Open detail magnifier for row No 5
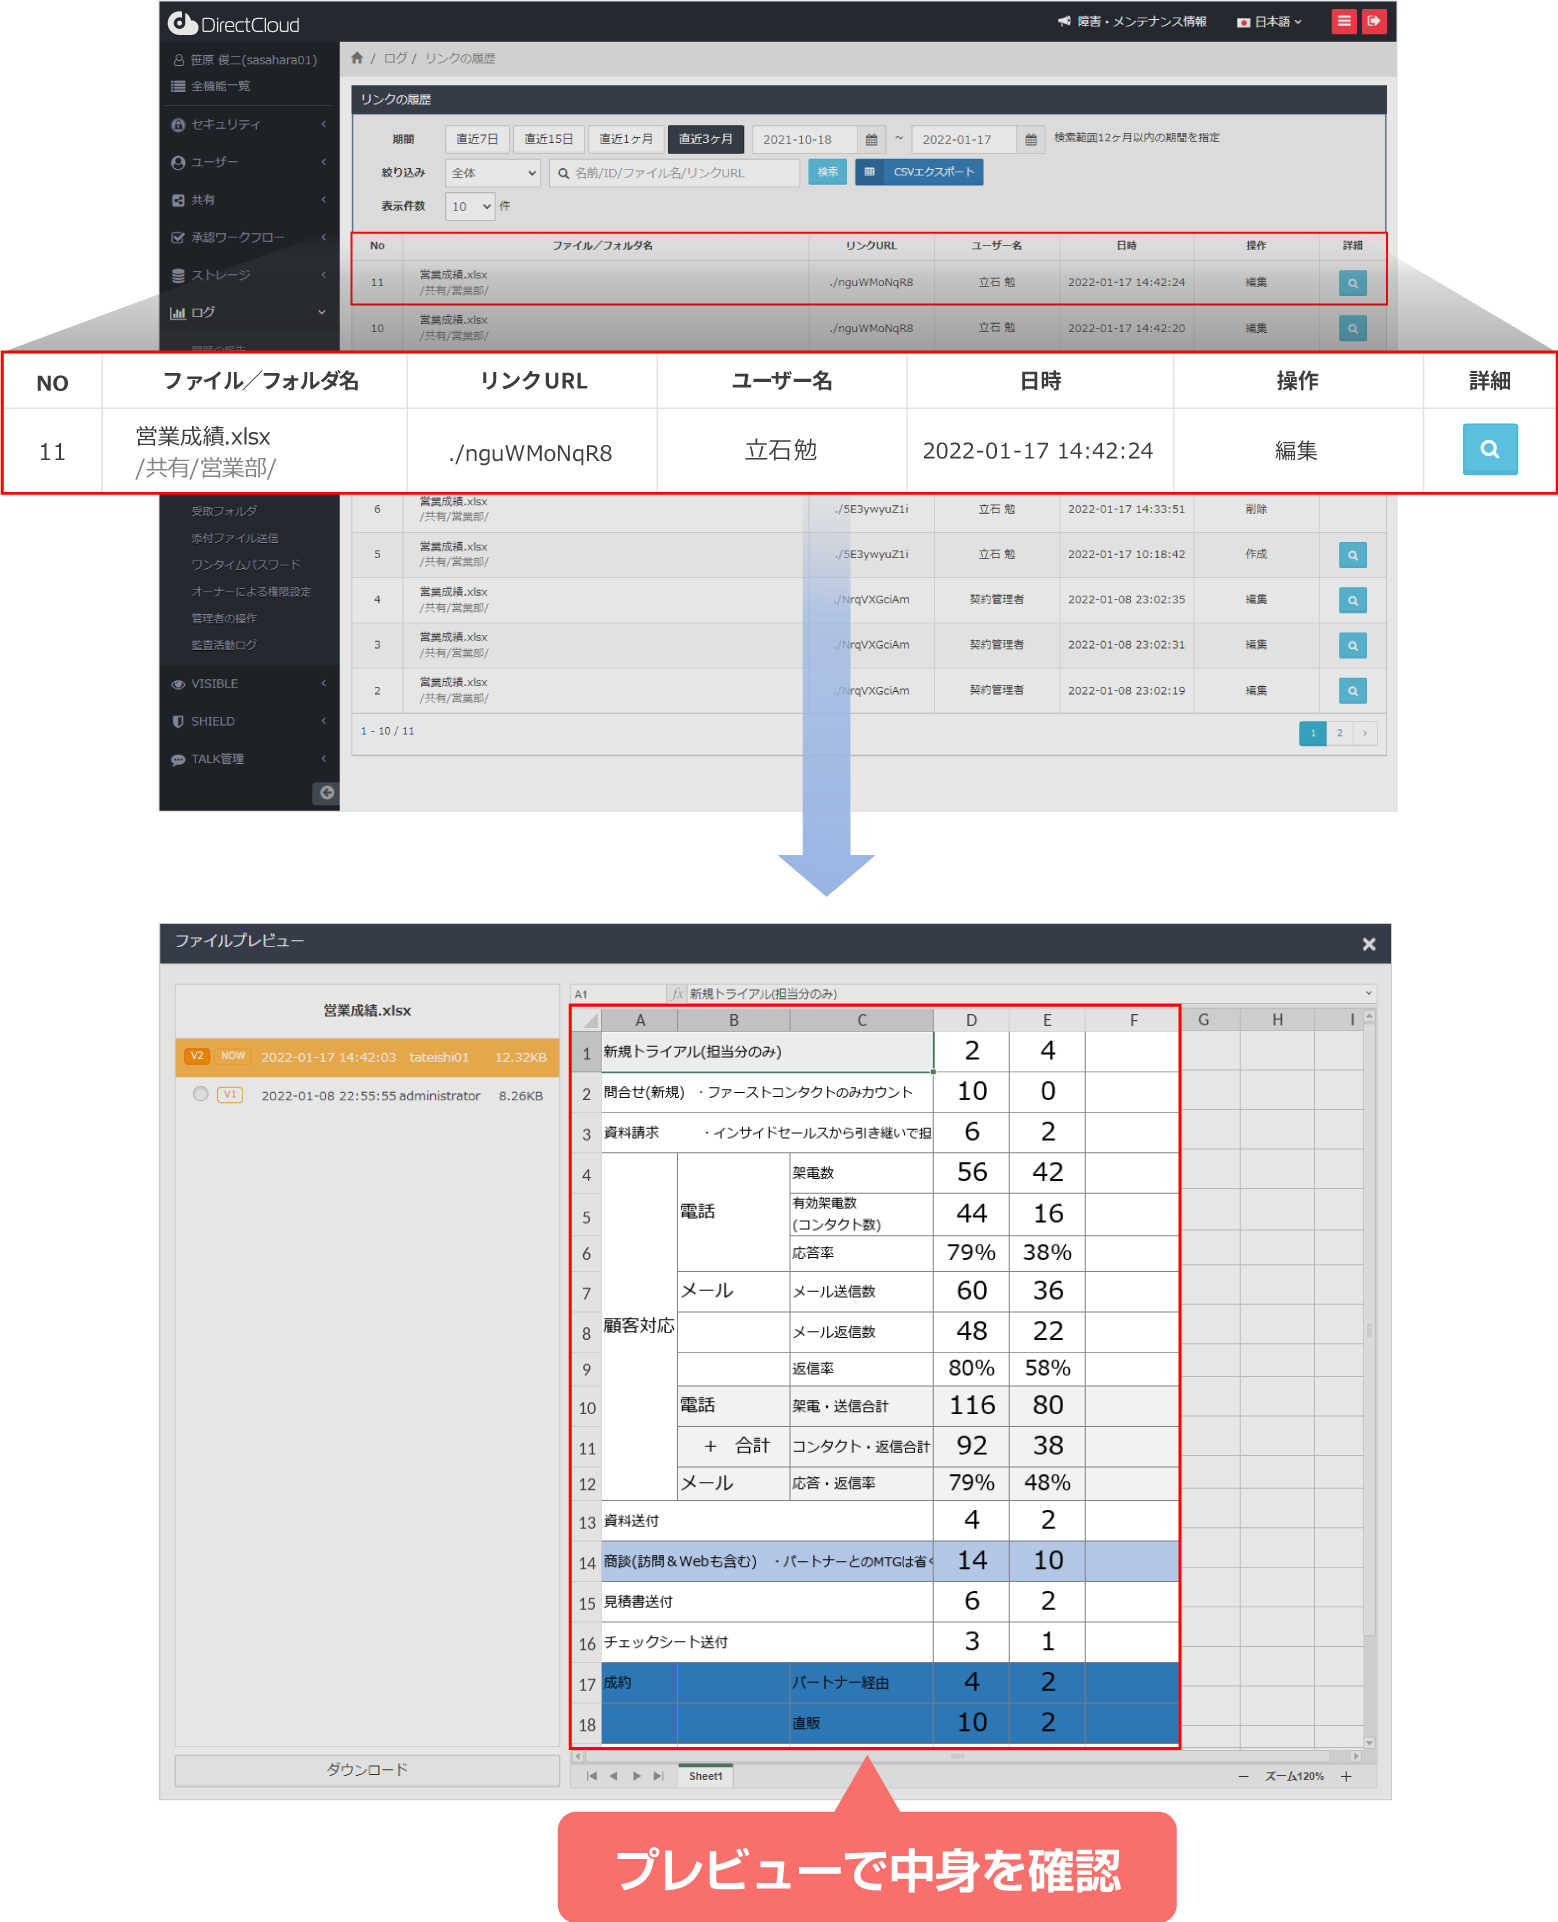 [1353, 555]
